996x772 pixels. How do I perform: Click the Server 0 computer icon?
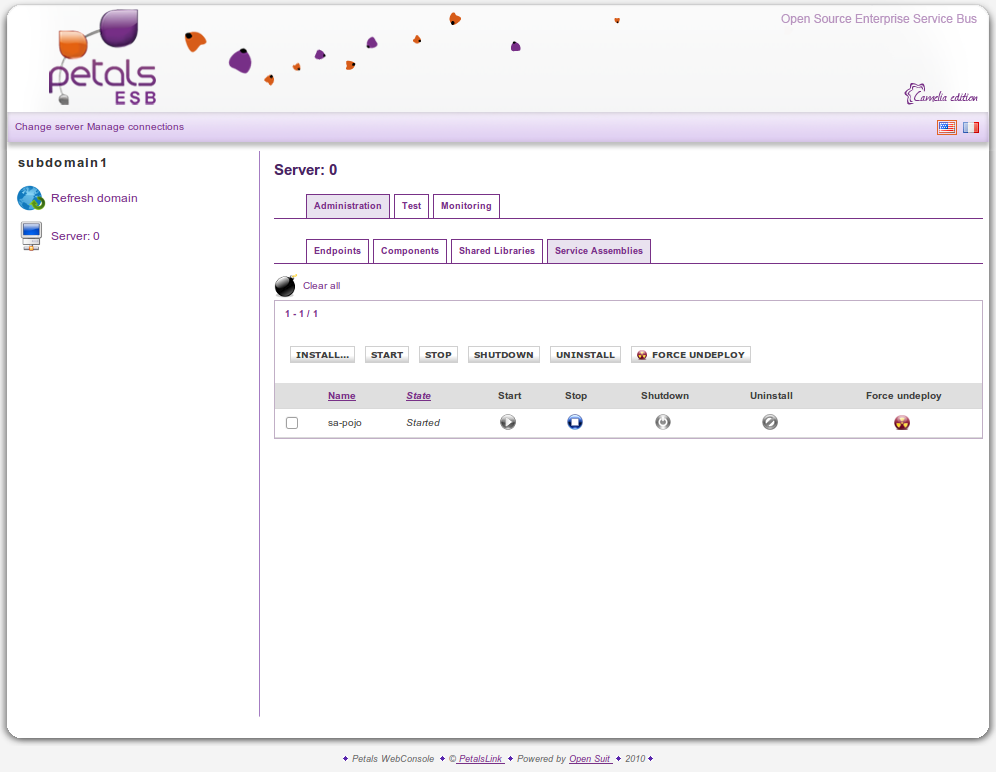pyautogui.click(x=31, y=236)
